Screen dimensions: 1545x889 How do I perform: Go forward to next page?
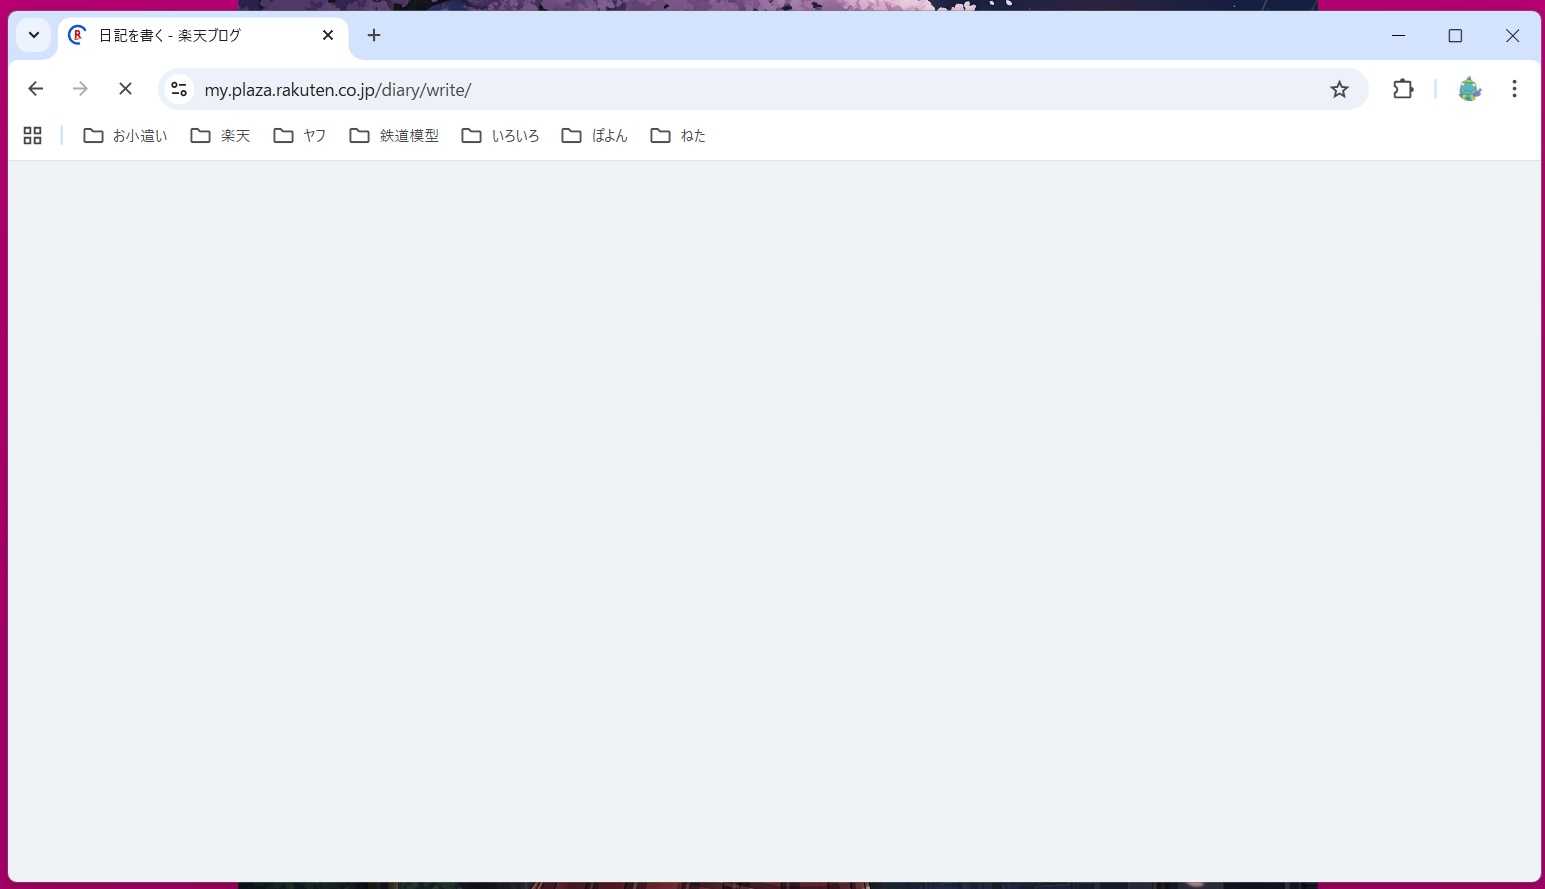point(80,89)
